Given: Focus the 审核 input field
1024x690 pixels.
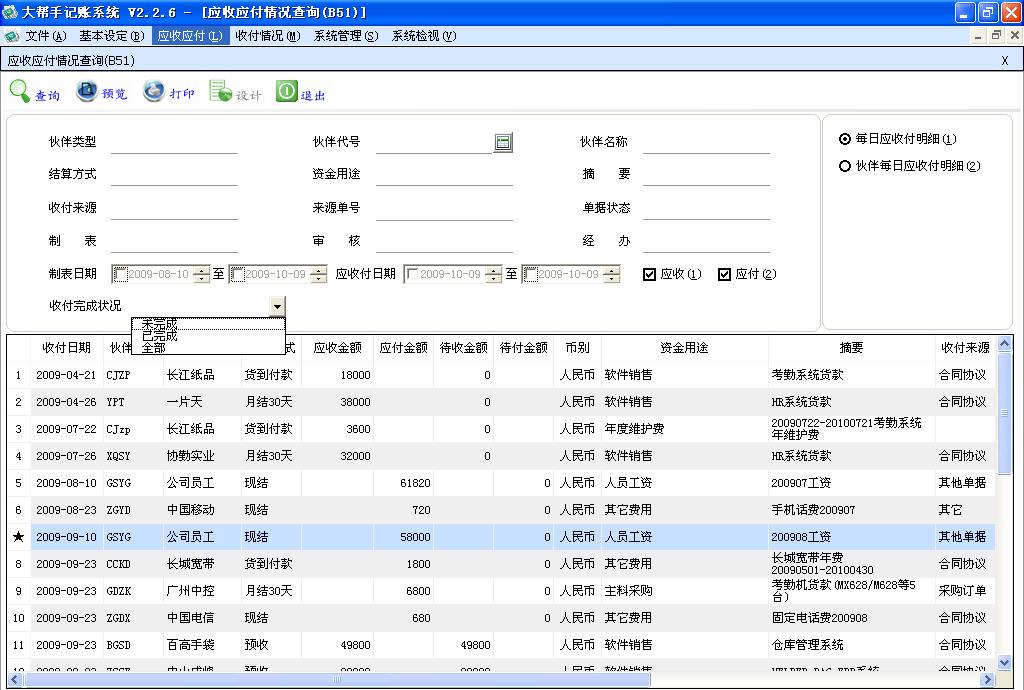Looking at the screenshot, I should click(444, 242).
